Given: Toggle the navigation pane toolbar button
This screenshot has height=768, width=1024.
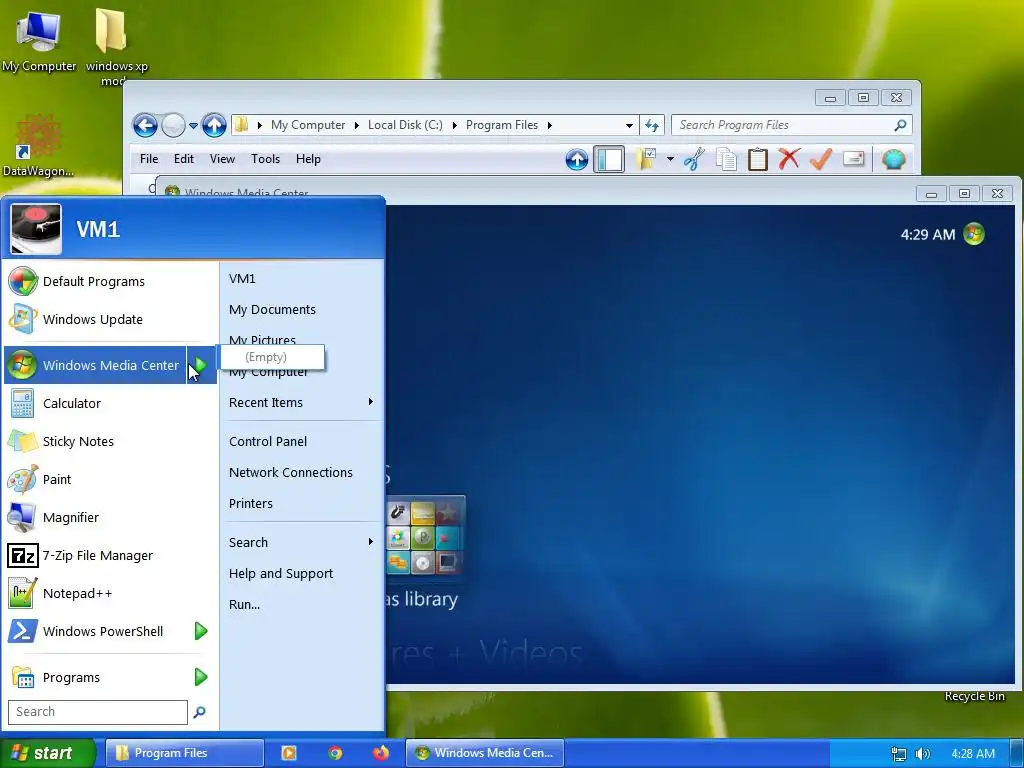Looking at the screenshot, I should point(609,159).
